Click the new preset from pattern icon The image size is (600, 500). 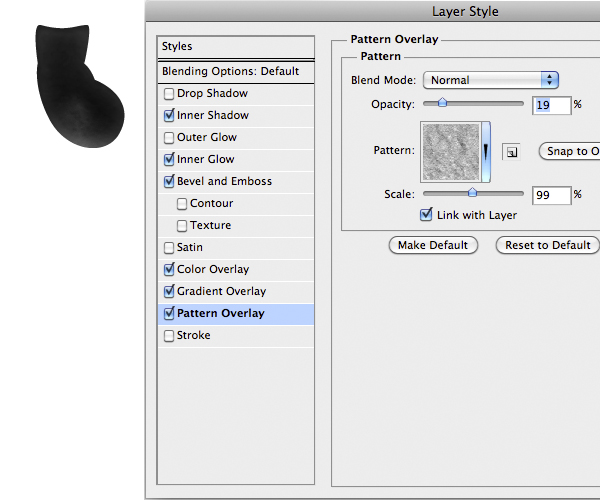[511, 152]
